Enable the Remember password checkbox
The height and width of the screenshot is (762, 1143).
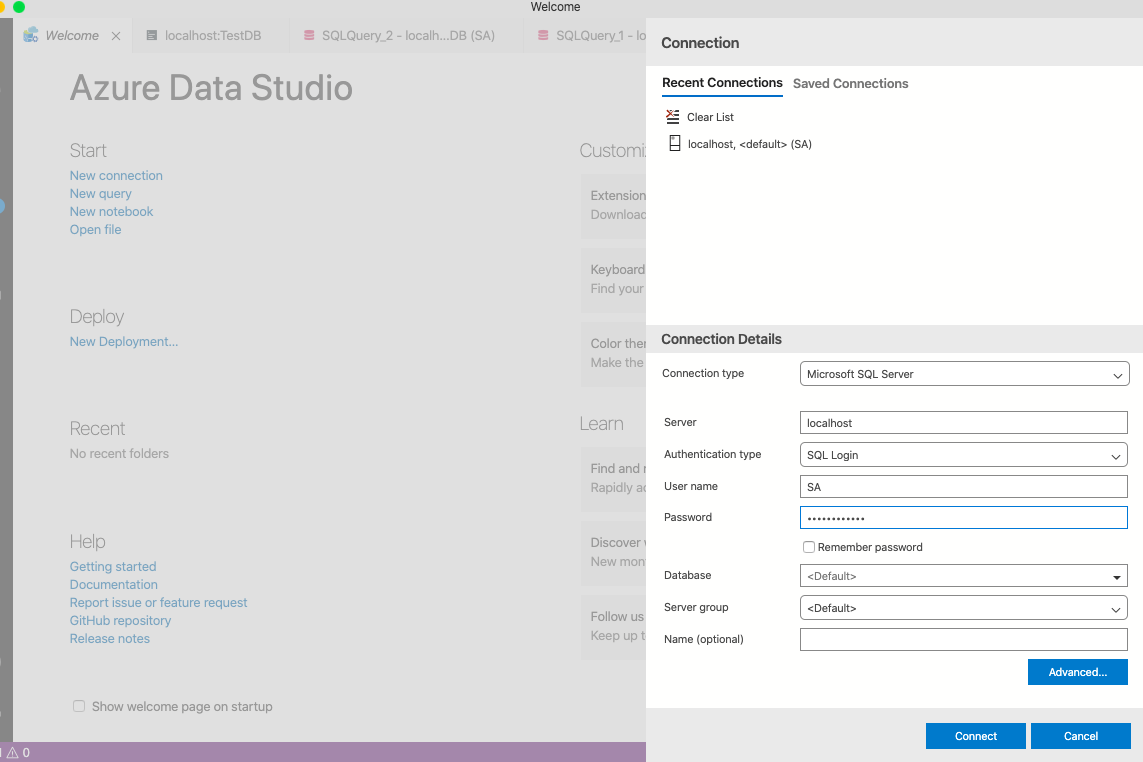click(x=809, y=547)
